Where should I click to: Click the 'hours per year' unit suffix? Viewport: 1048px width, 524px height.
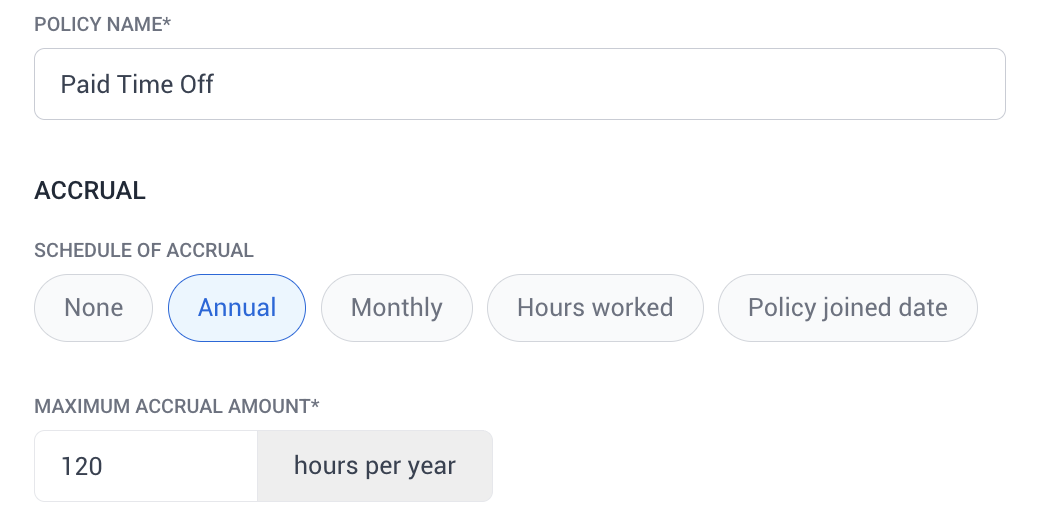click(375, 466)
